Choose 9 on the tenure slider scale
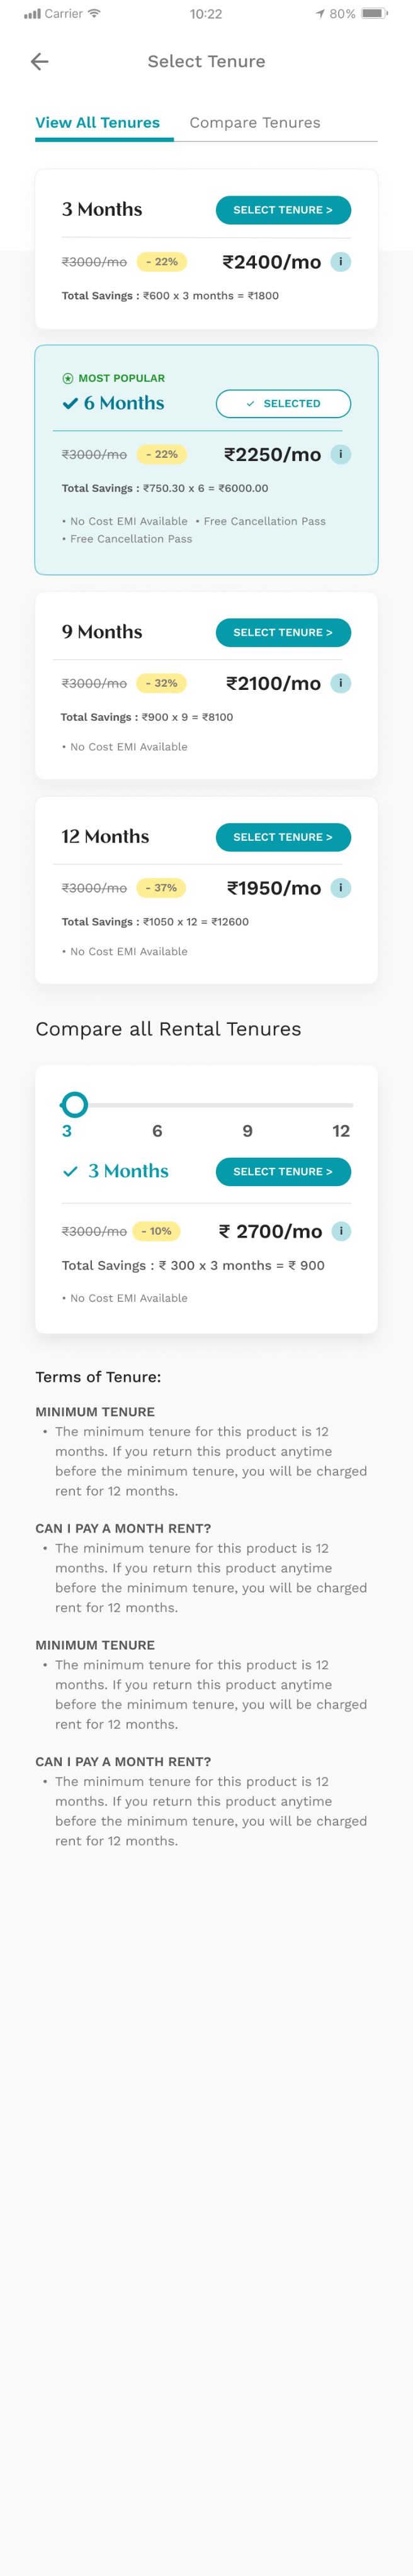This screenshot has width=413, height=2576. pos(247,1131)
